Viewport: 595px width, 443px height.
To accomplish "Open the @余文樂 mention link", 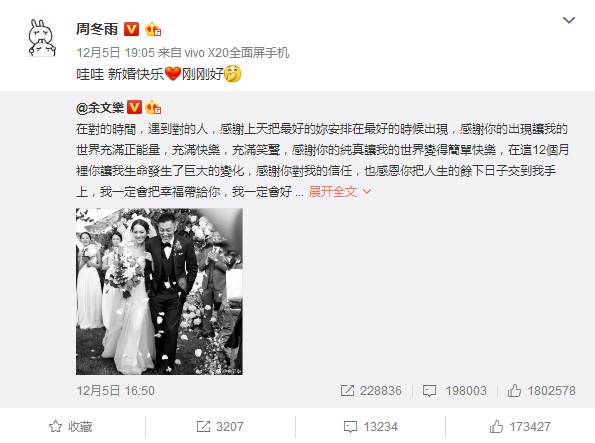I will point(100,108).
